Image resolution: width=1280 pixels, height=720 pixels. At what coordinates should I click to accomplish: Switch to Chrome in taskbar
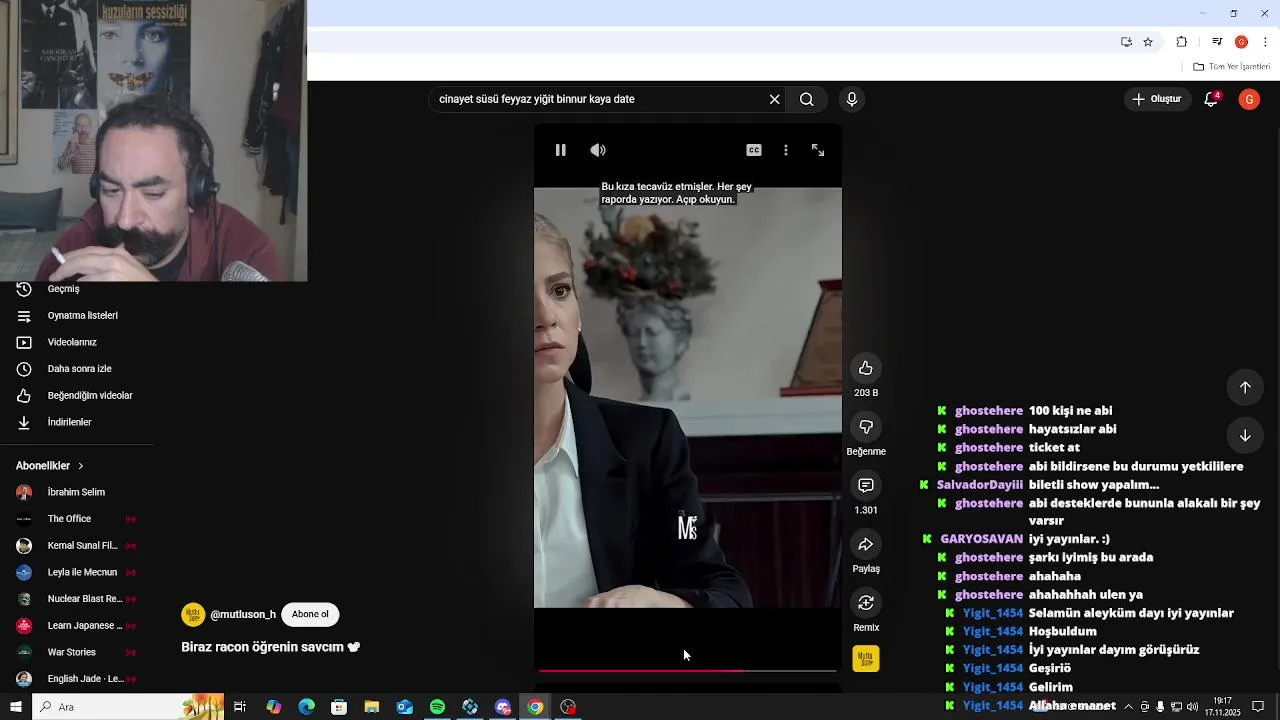point(536,707)
